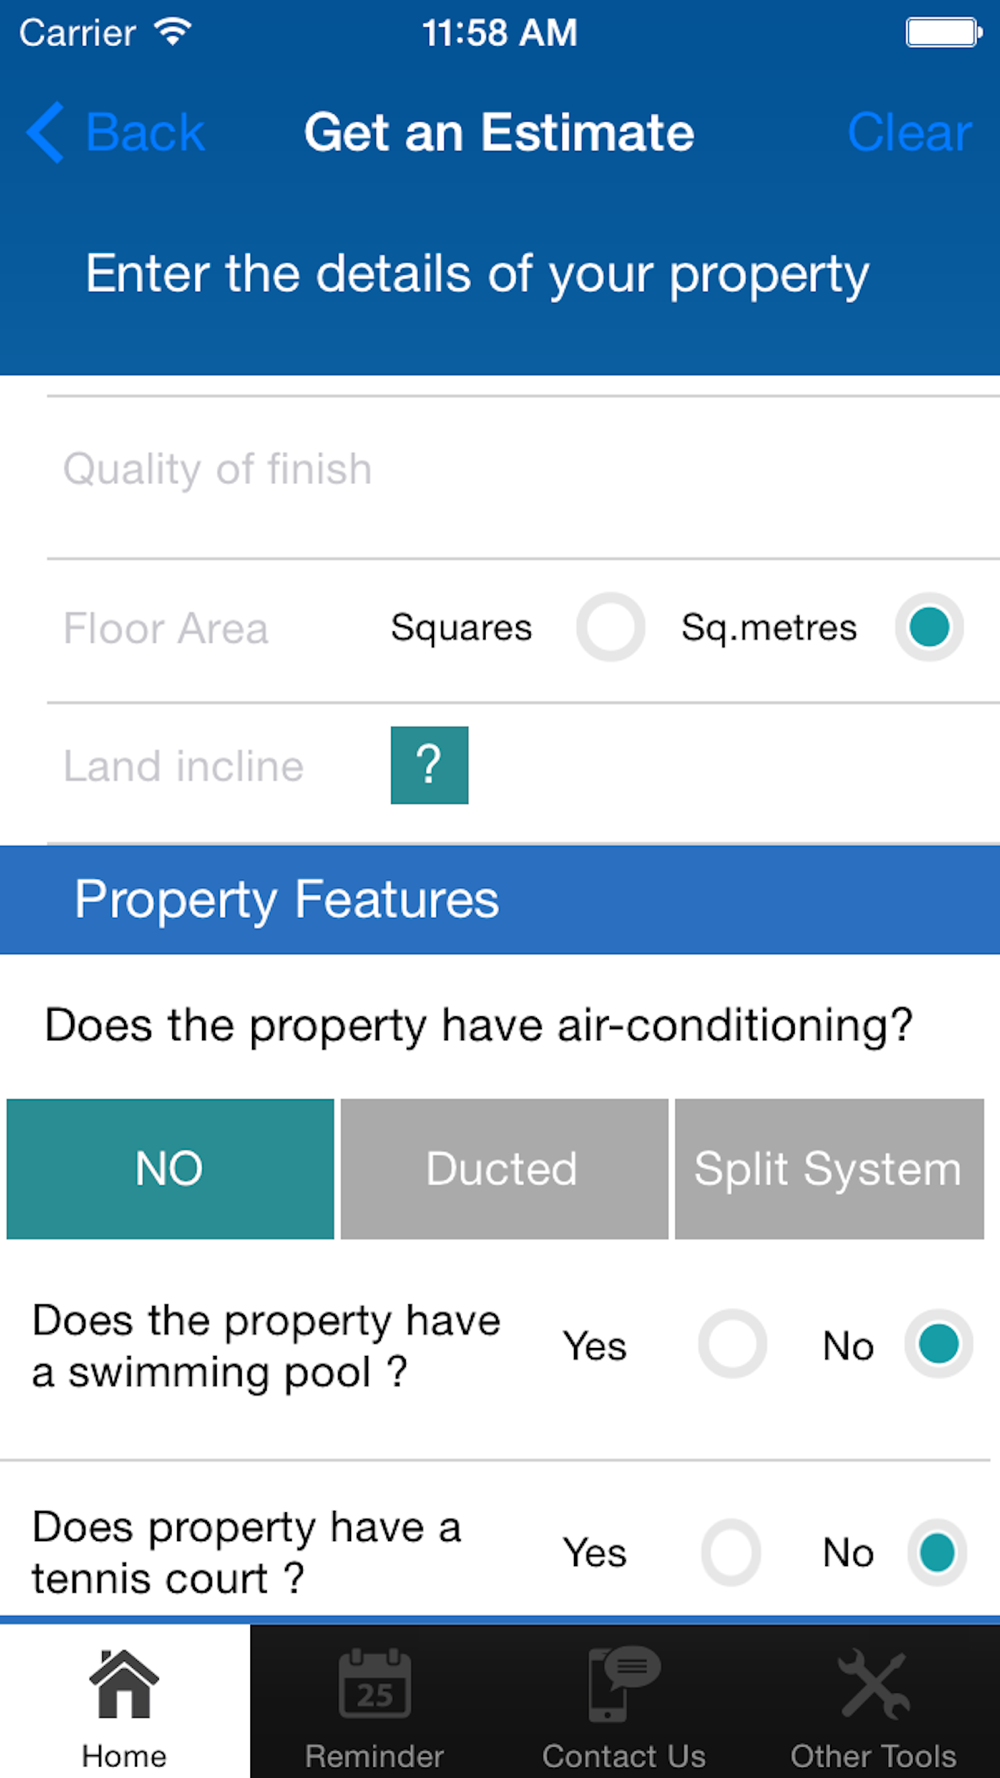Viewport: 1000px width, 1778px height.
Task: Open Other Tools wrench icon
Action: pyautogui.click(x=874, y=1685)
